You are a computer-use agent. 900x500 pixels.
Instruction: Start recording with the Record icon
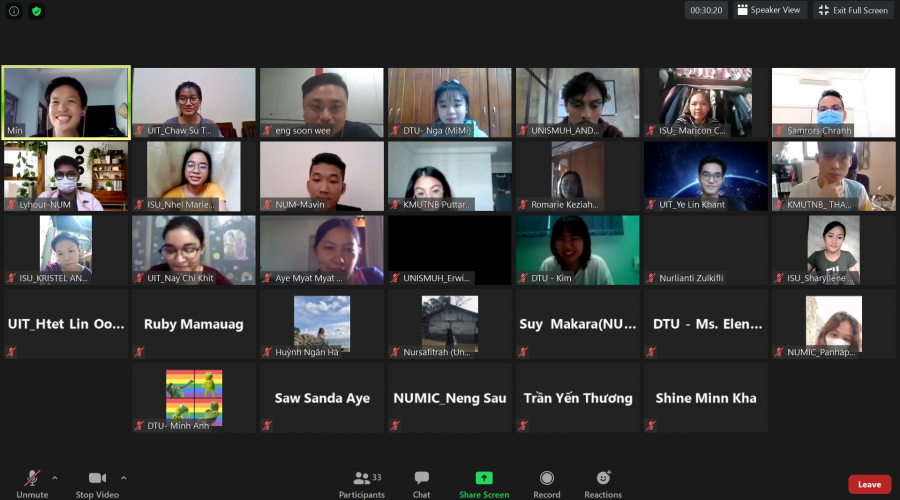click(x=547, y=479)
